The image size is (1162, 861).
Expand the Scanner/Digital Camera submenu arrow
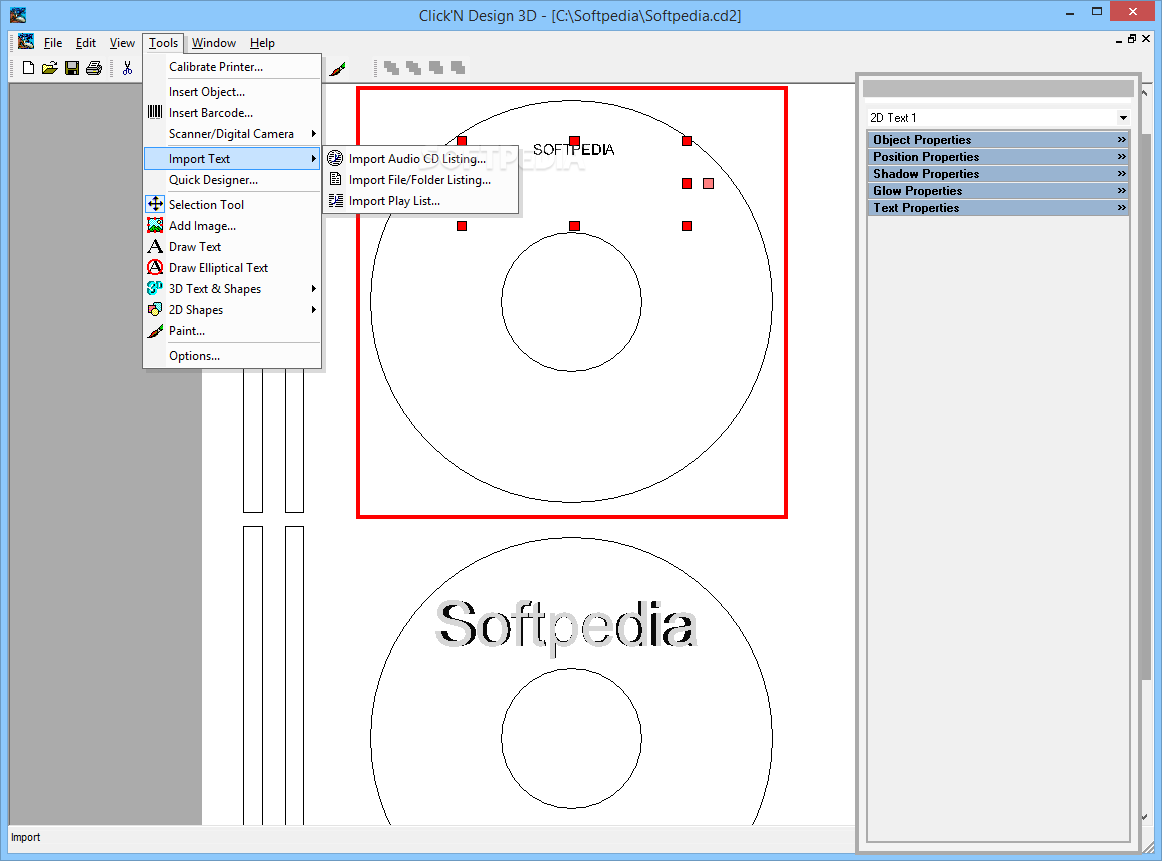313,134
